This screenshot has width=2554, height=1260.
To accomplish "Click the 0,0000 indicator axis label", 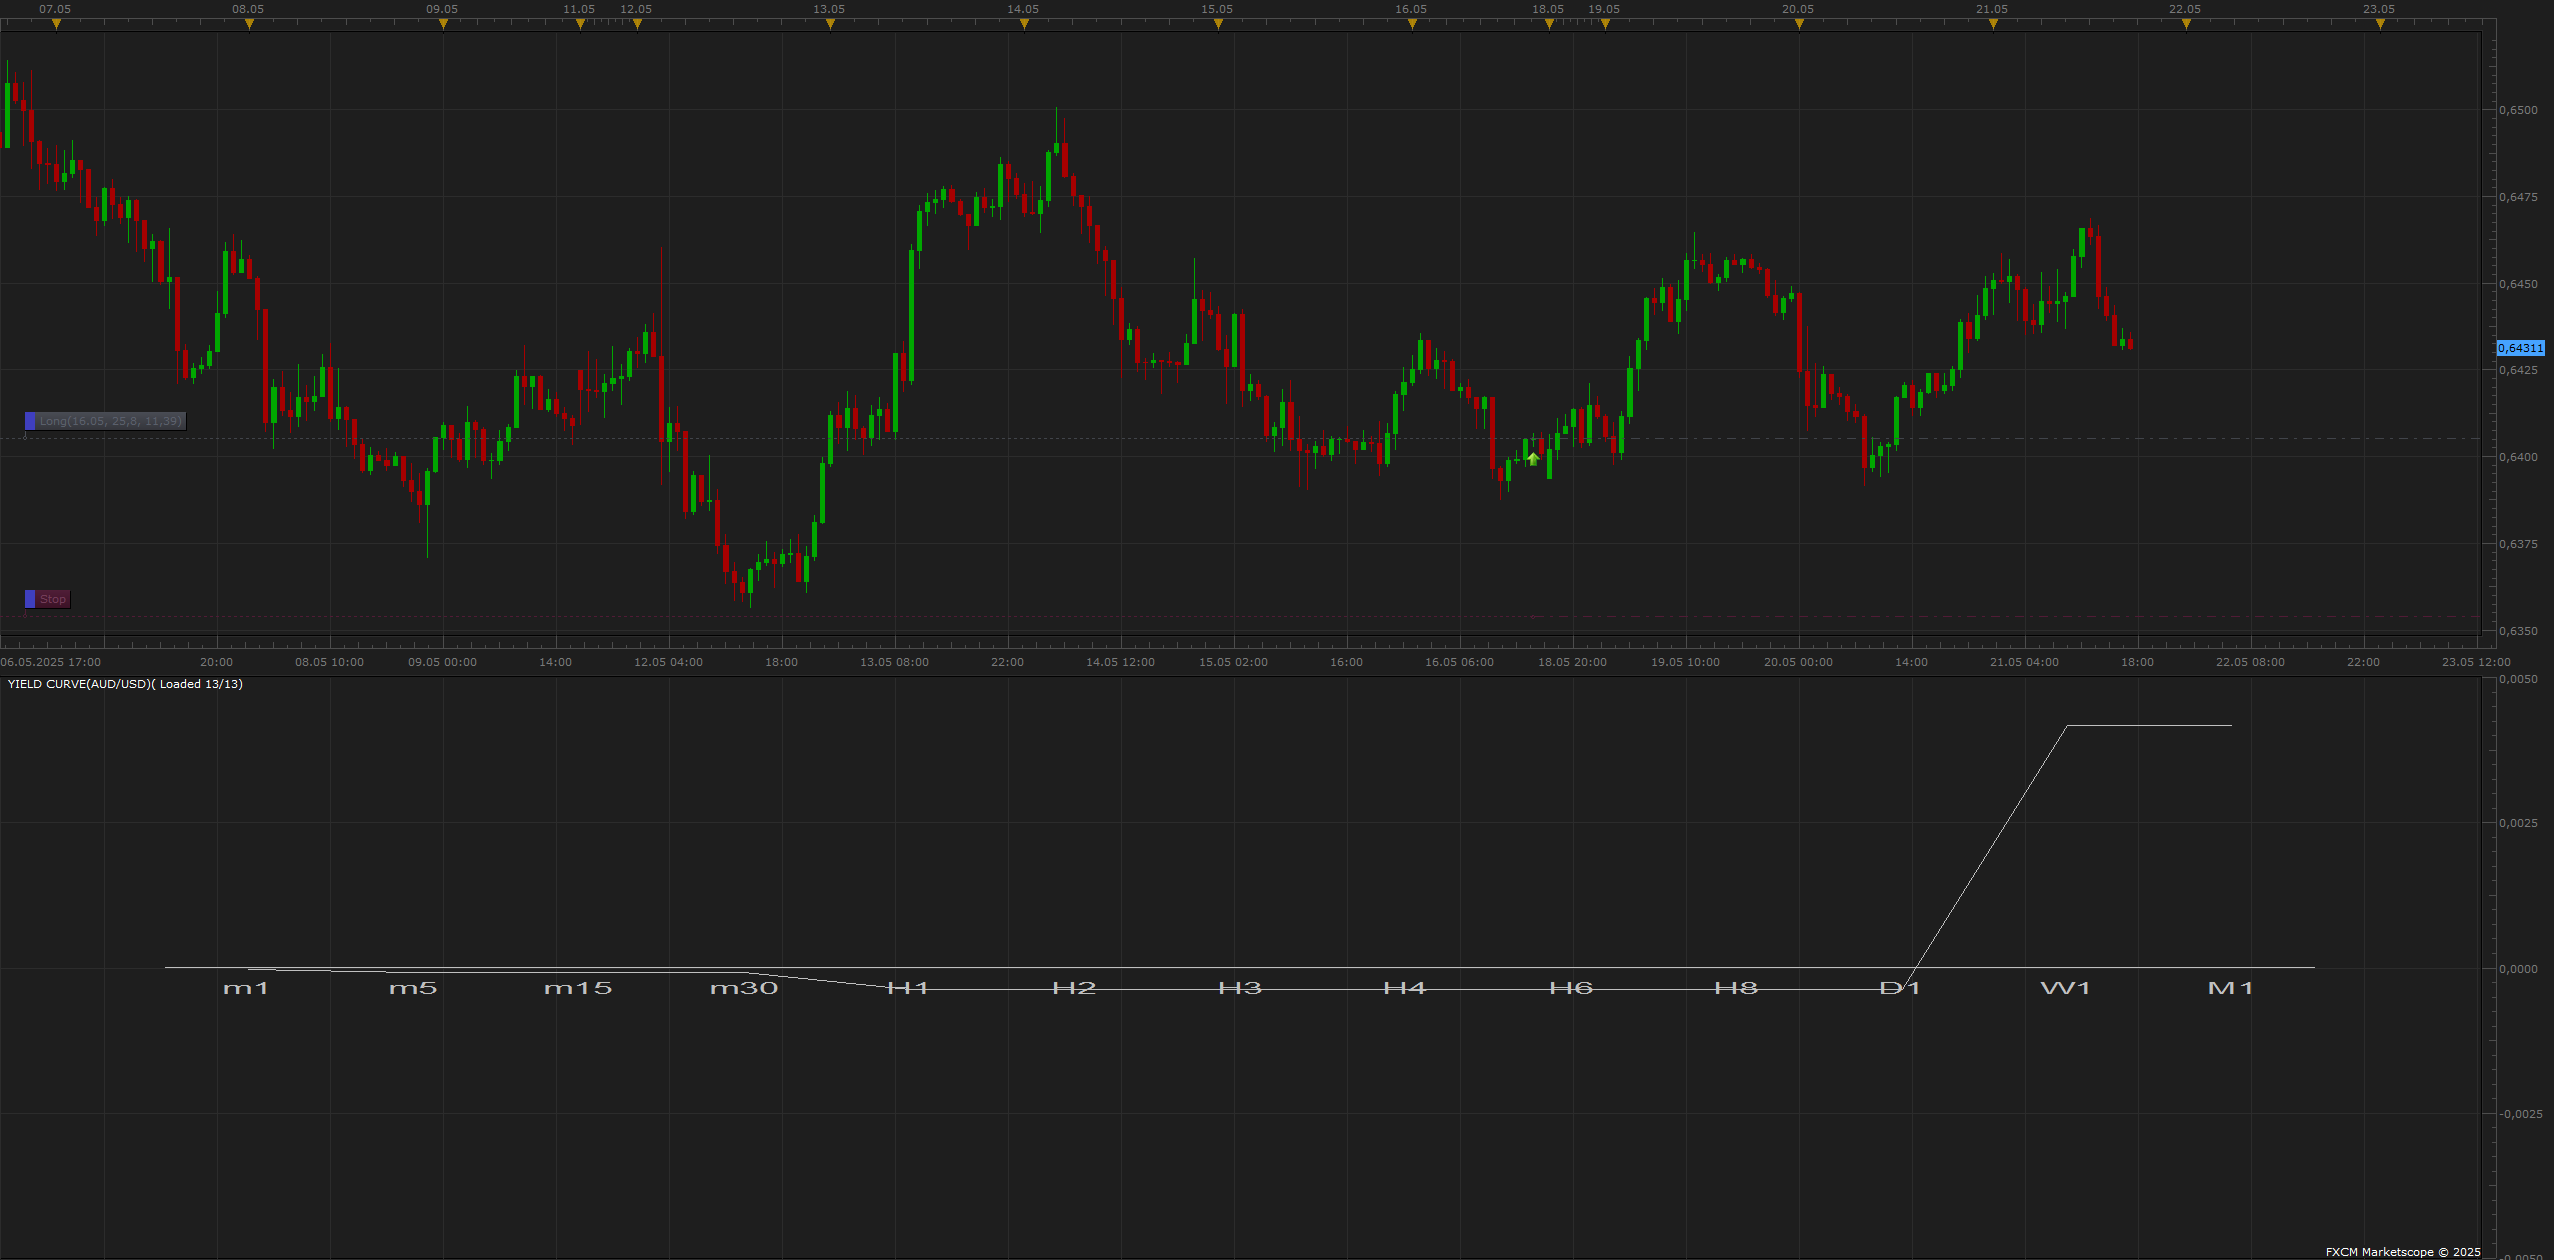I will pos(2518,969).
